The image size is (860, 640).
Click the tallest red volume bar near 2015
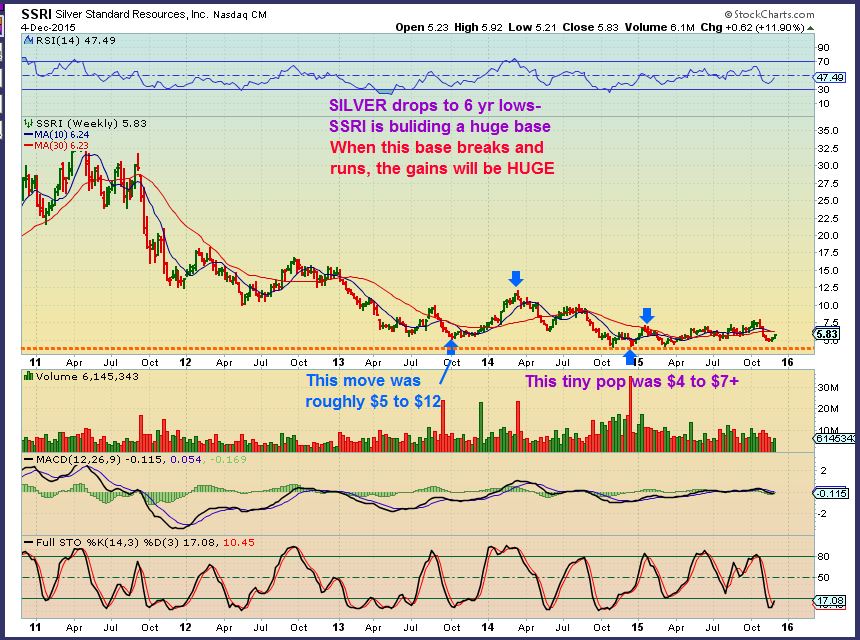(x=630, y=413)
